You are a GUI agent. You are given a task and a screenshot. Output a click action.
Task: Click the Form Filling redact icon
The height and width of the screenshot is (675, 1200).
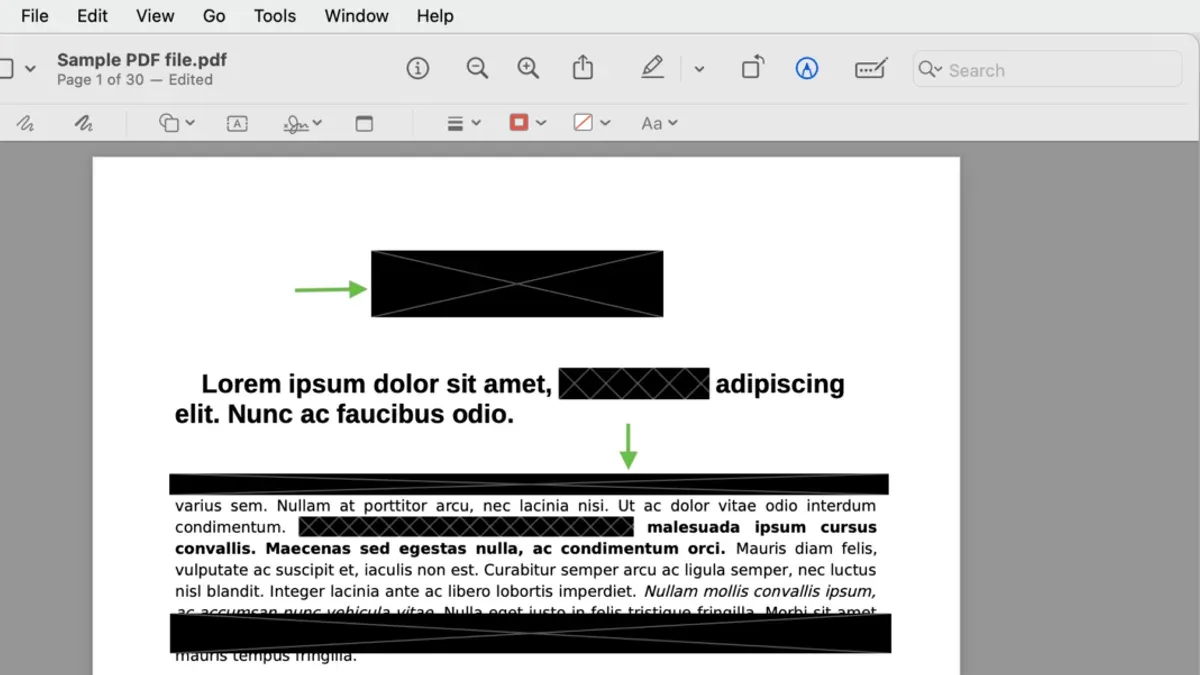click(x=871, y=68)
